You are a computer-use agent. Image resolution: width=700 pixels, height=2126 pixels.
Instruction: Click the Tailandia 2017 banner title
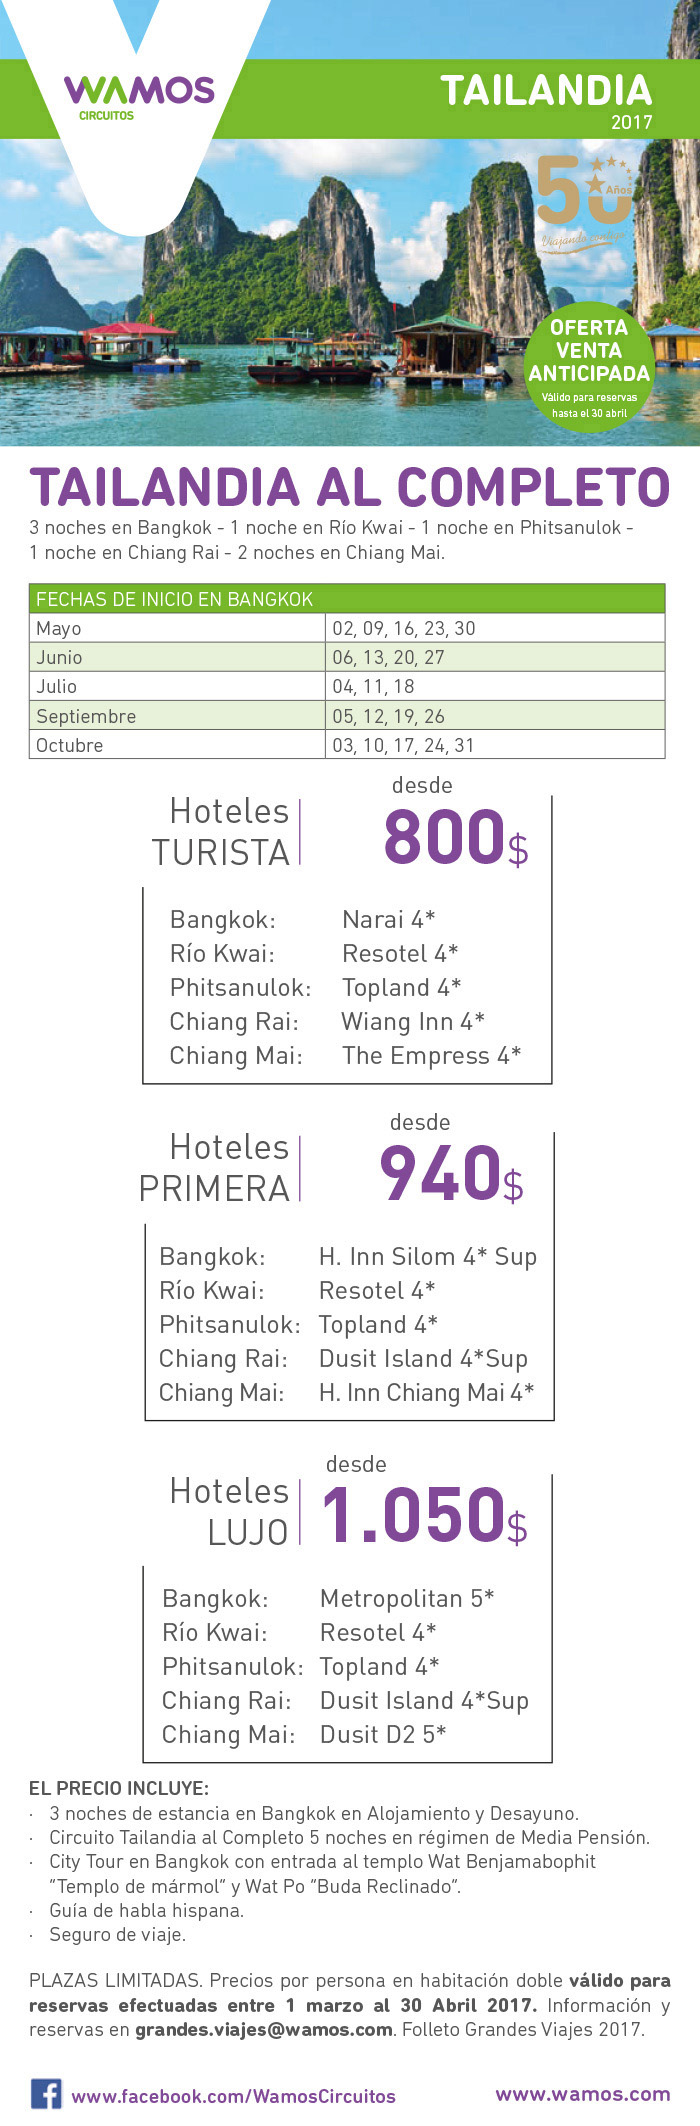pyautogui.click(x=546, y=98)
